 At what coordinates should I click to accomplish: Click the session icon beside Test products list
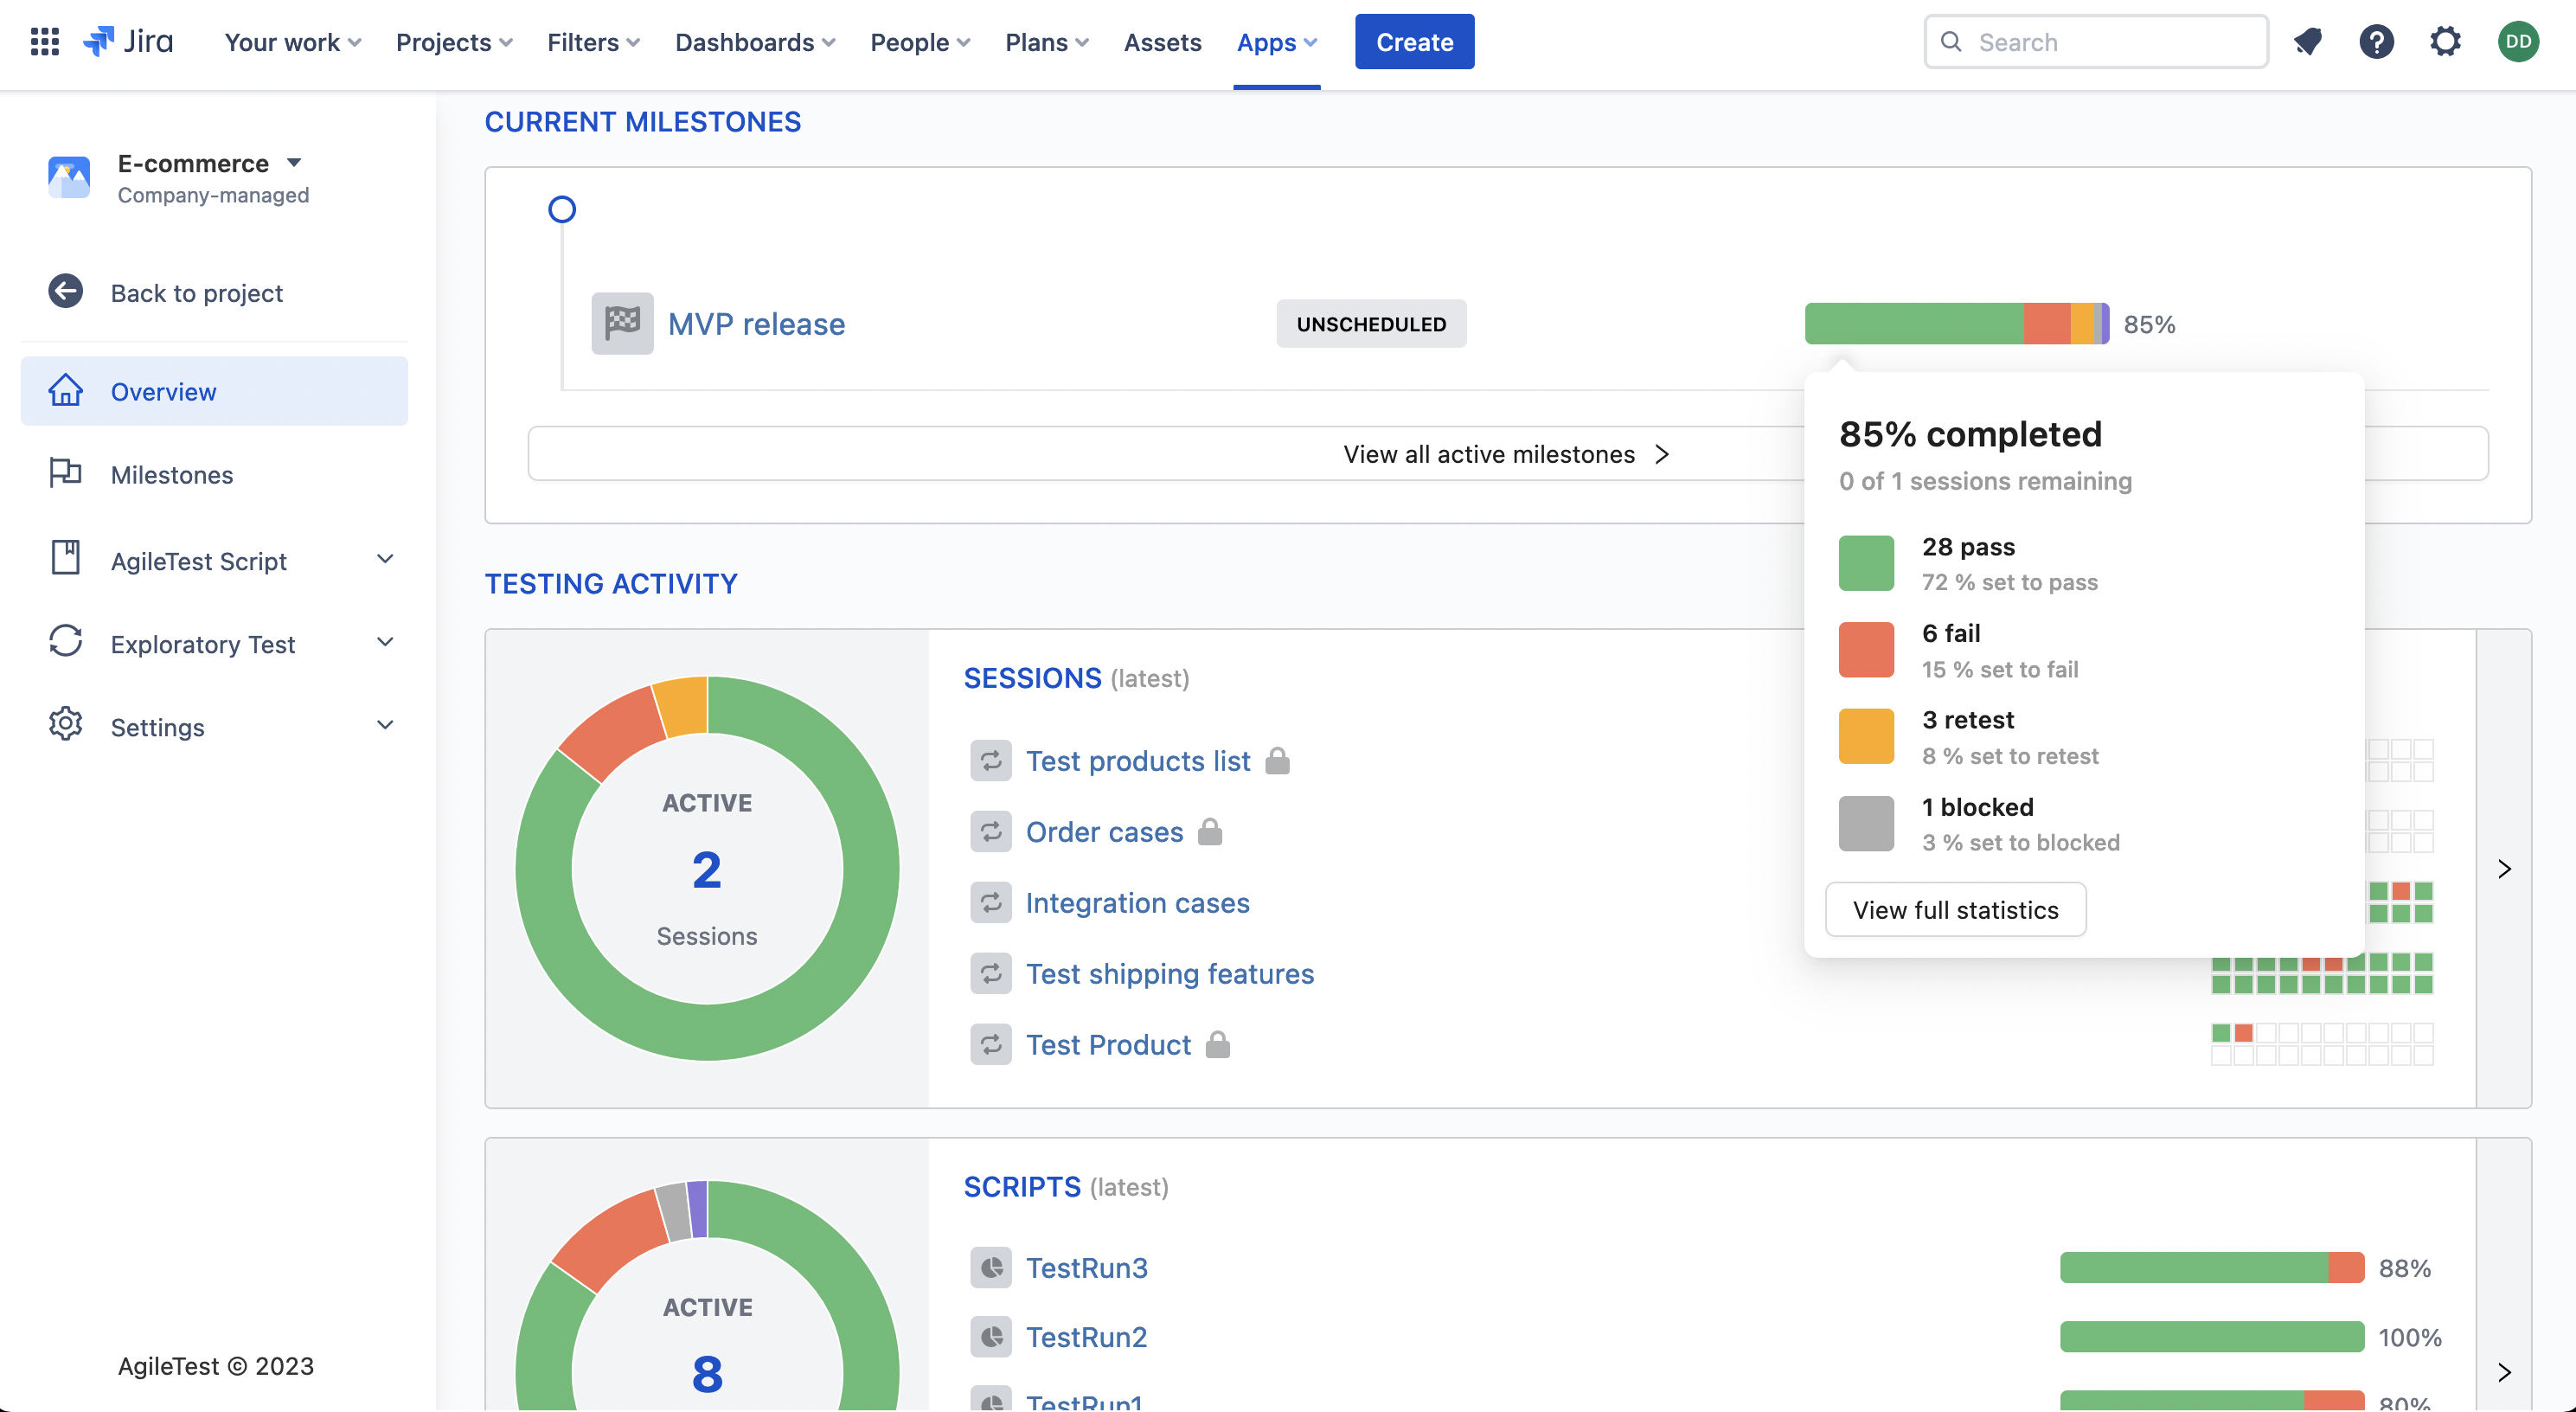pyautogui.click(x=991, y=761)
